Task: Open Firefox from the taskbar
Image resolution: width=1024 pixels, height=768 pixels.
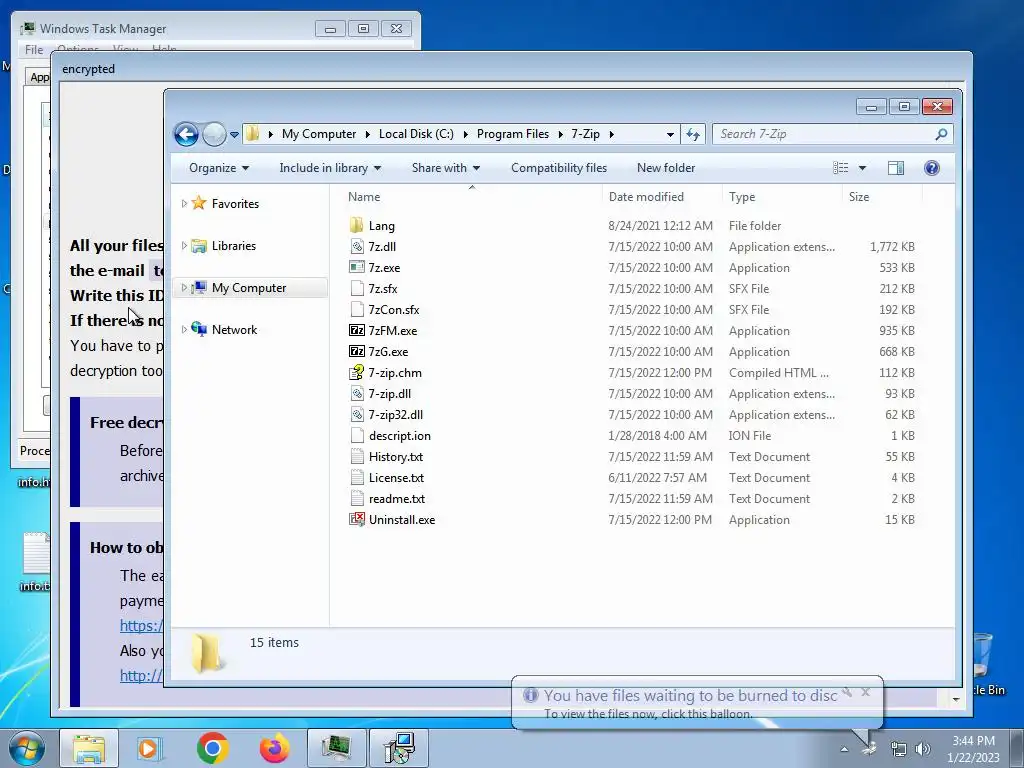Action: 274,748
